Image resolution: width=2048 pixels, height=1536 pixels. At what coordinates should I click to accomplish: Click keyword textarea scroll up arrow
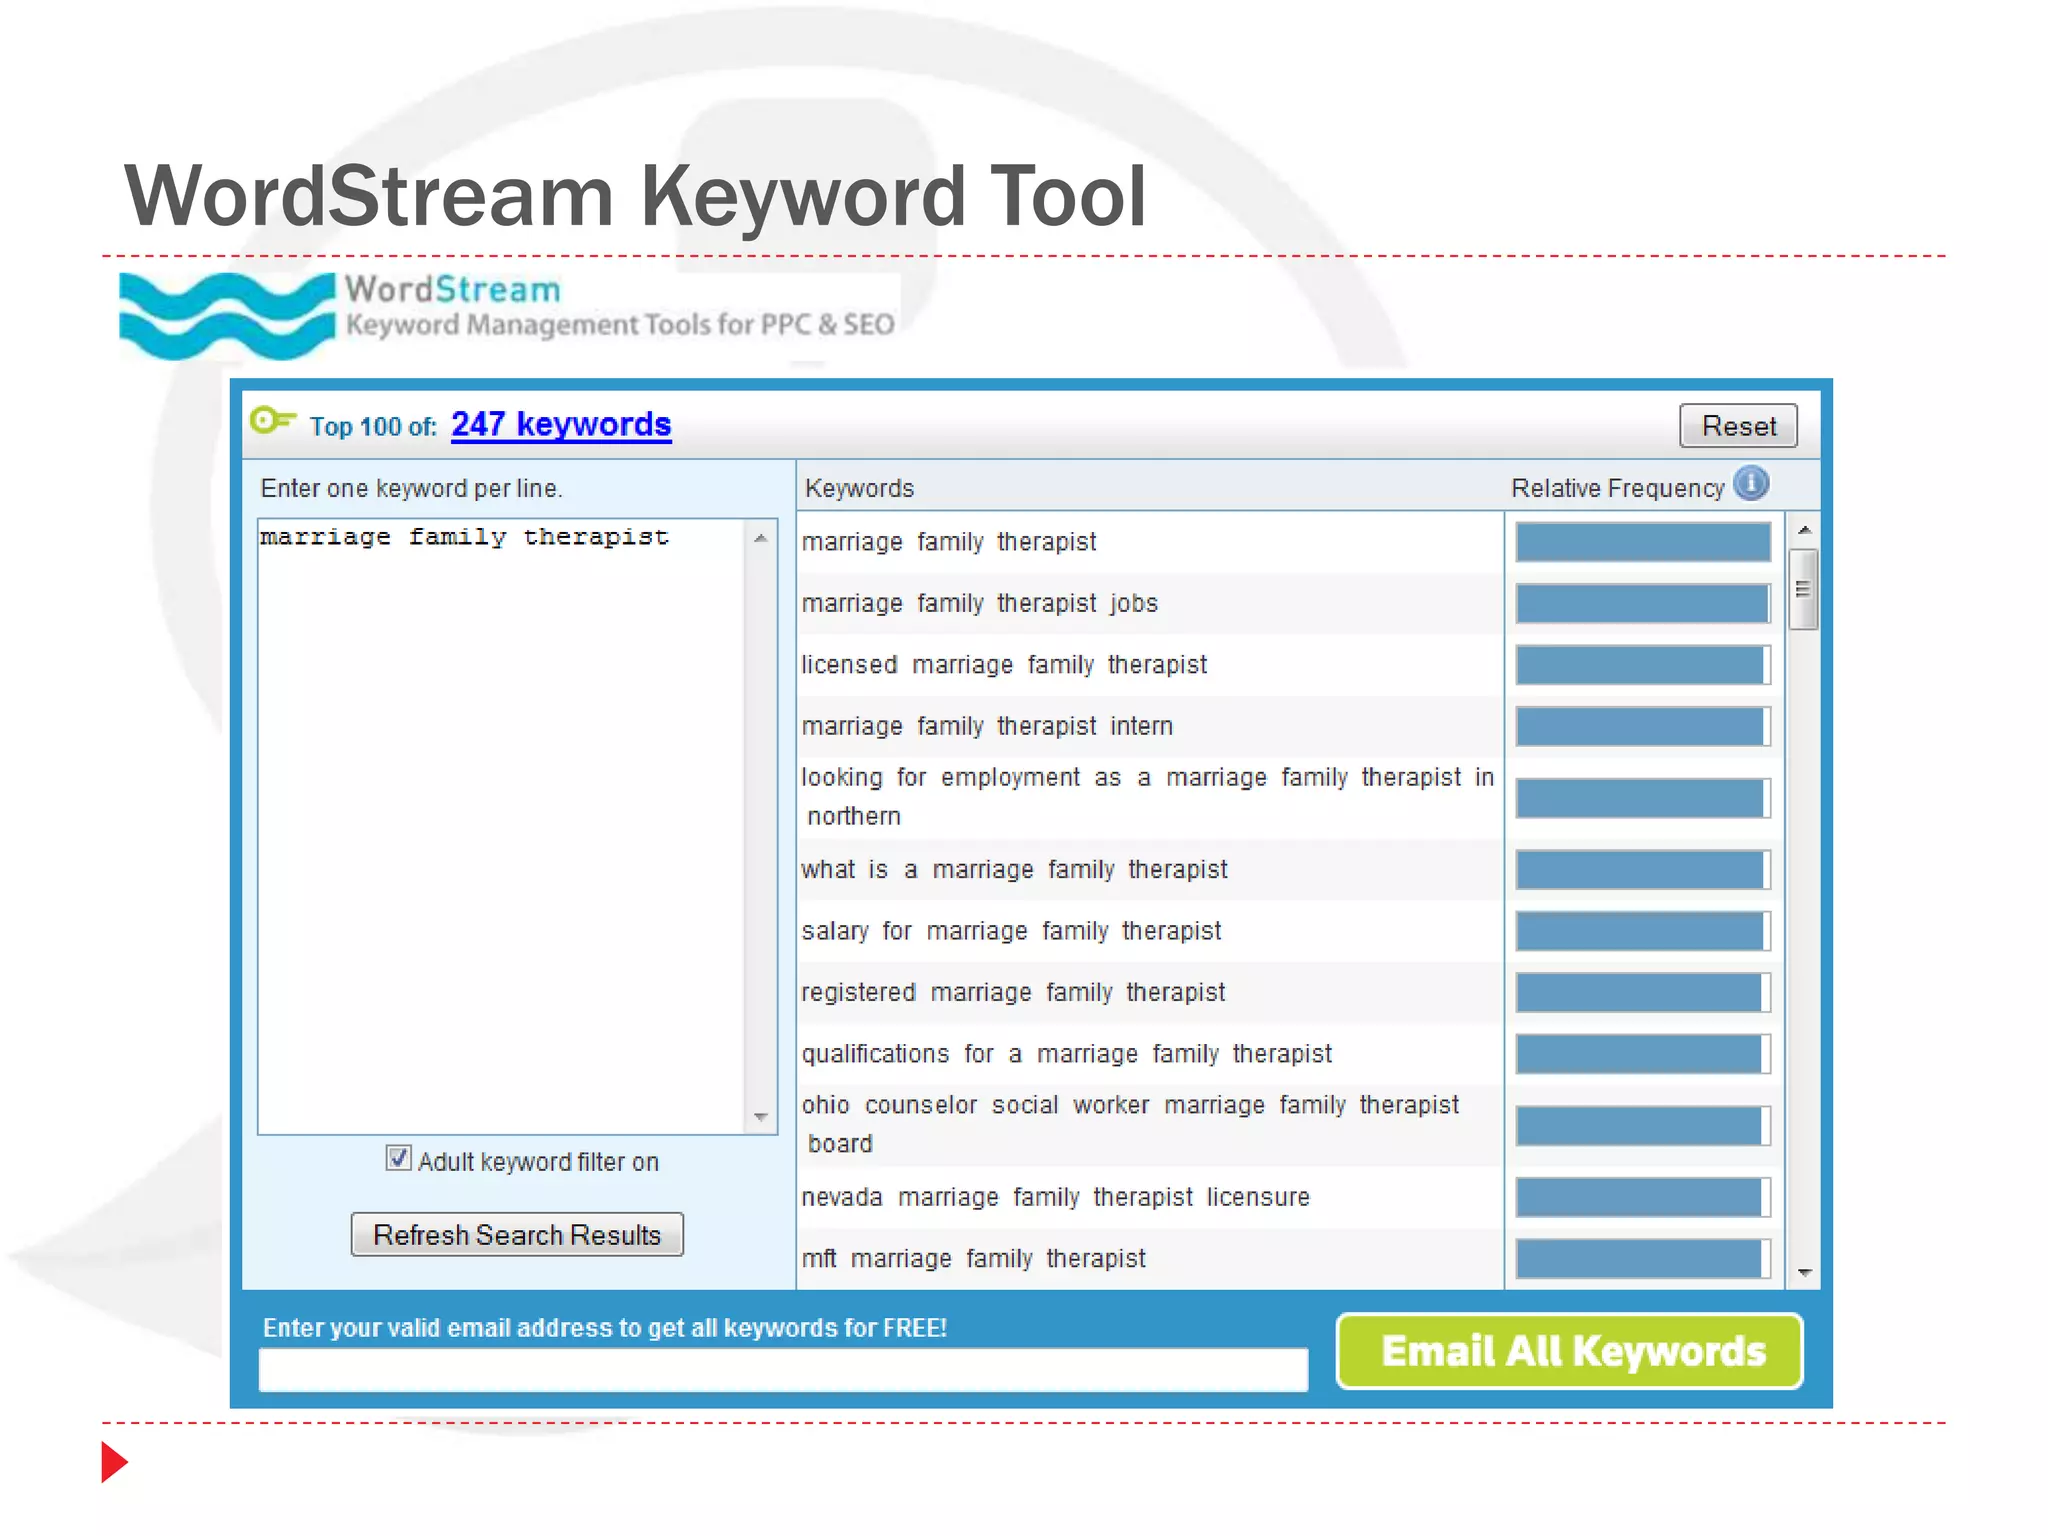click(x=761, y=538)
